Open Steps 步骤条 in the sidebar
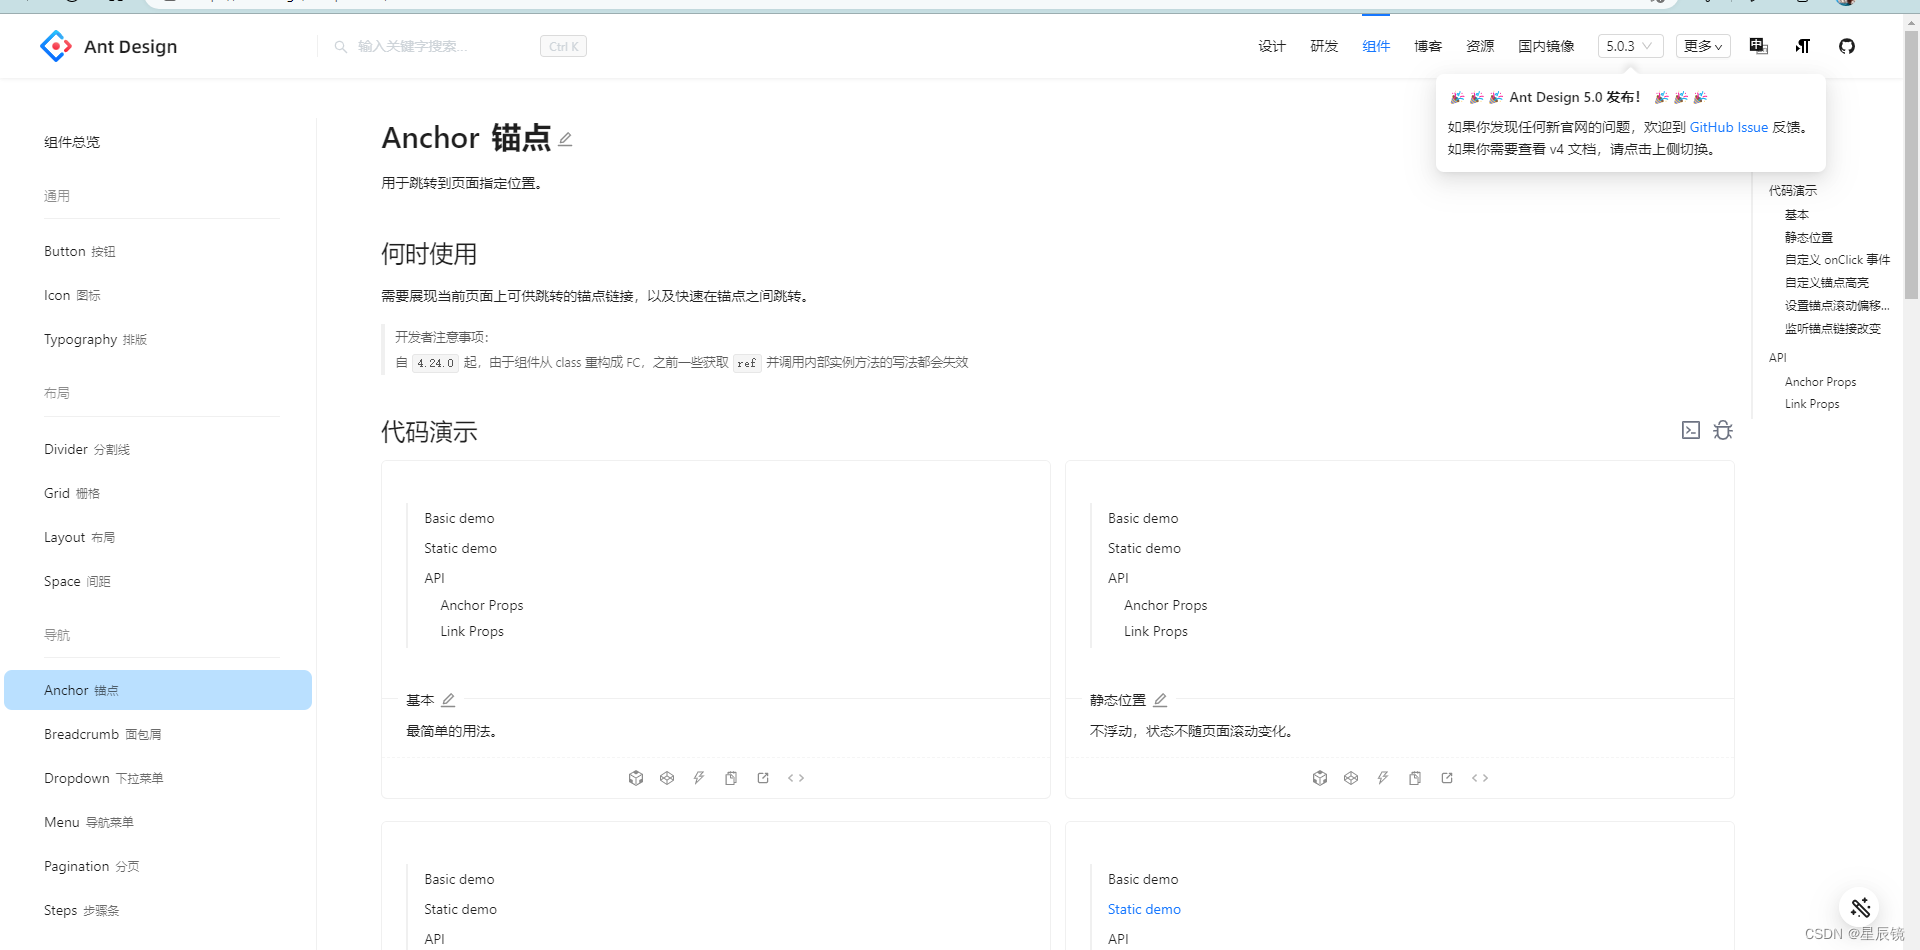This screenshot has width=1920, height=950. click(x=158, y=910)
